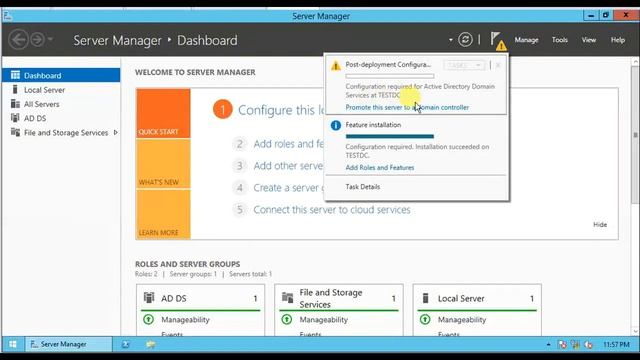Open the Manage menu

[526, 40]
